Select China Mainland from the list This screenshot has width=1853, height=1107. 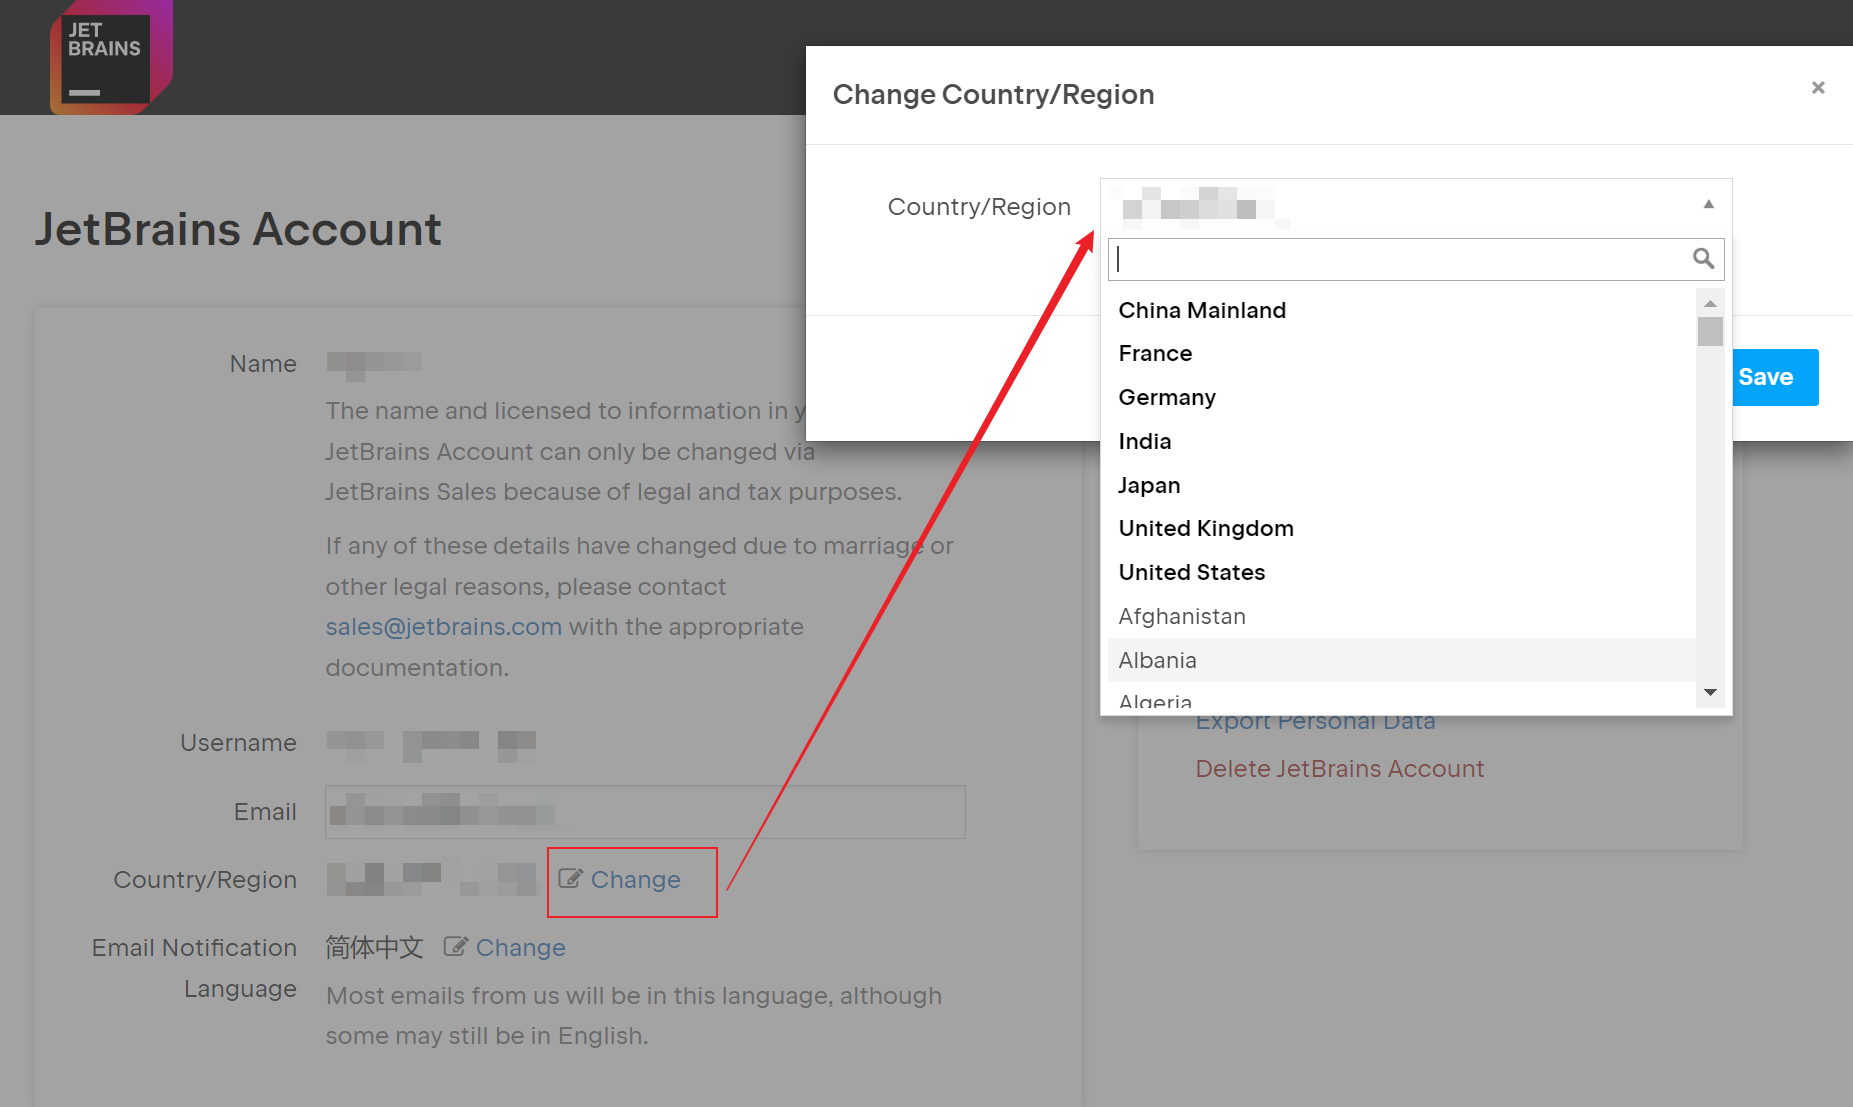[1401, 310]
